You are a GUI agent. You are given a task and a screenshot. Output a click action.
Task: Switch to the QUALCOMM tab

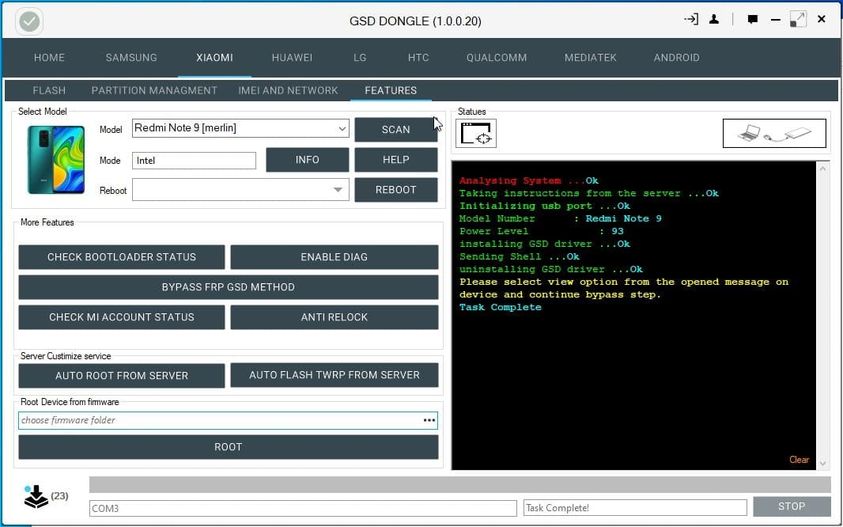pyautogui.click(x=496, y=58)
